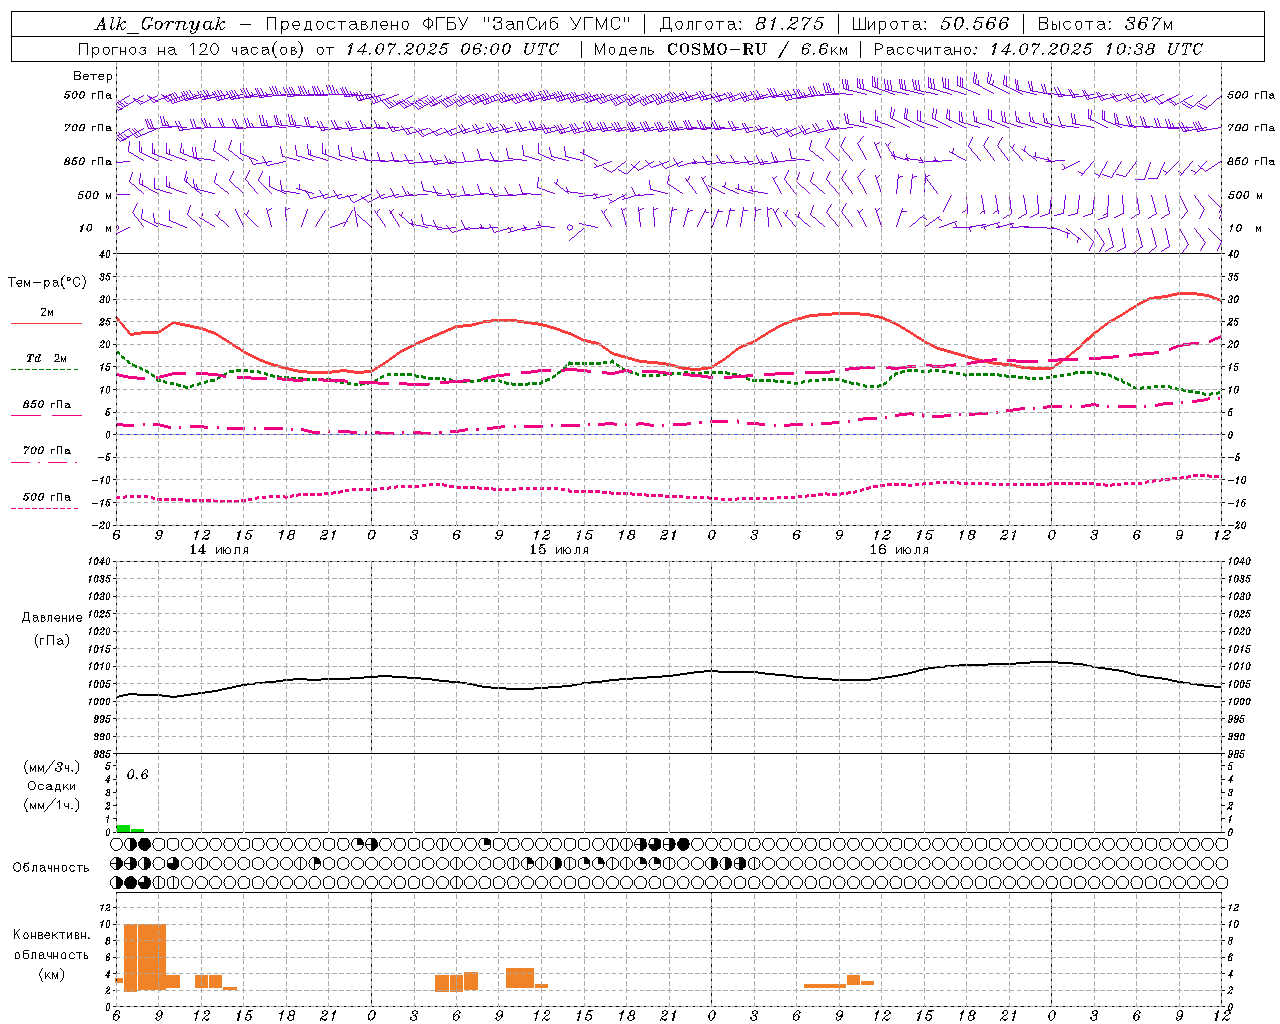Click the tallest orange convective cloud bar
Viewport: 1280px width, 1024px height.
click(x=145, y=957)
